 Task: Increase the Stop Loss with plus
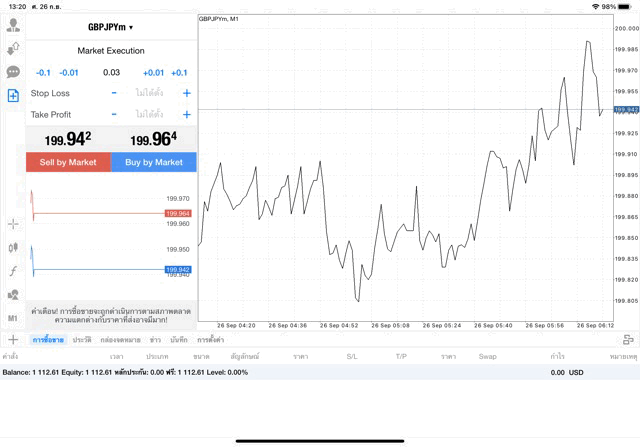pos(187,93)
